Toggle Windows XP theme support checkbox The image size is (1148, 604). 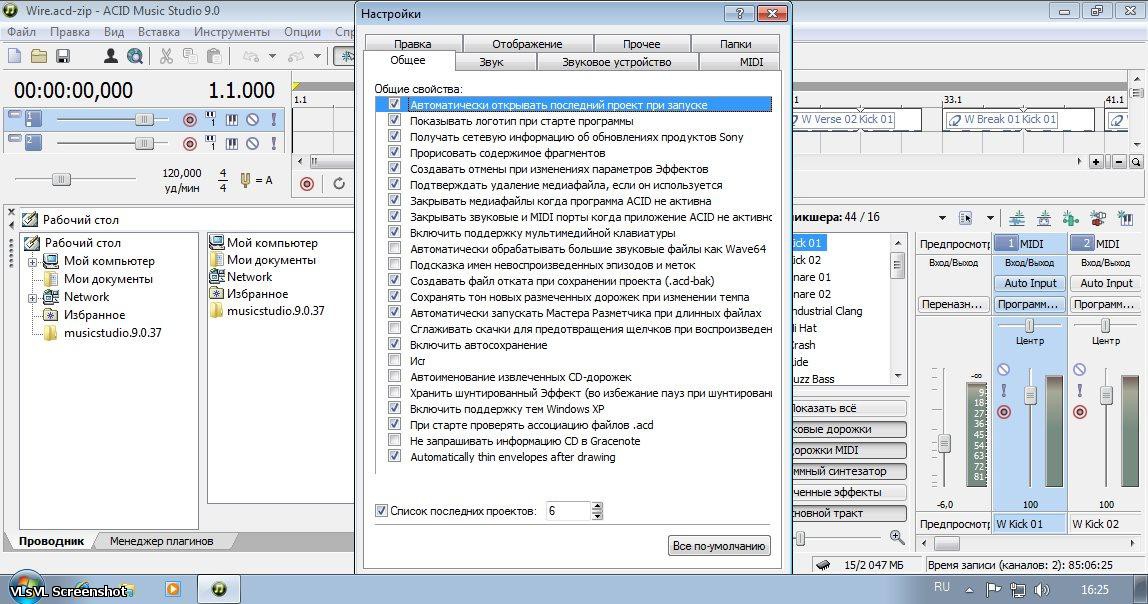tap(395, 409)
